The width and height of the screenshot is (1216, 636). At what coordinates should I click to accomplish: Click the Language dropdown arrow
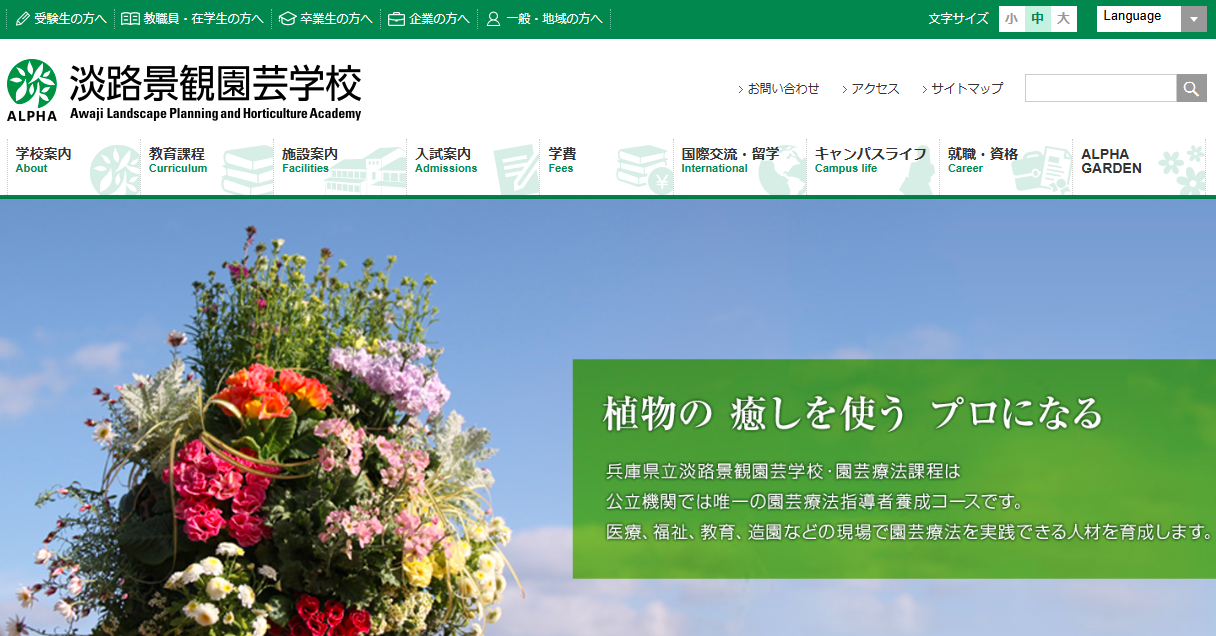(x=1194, y=19)
